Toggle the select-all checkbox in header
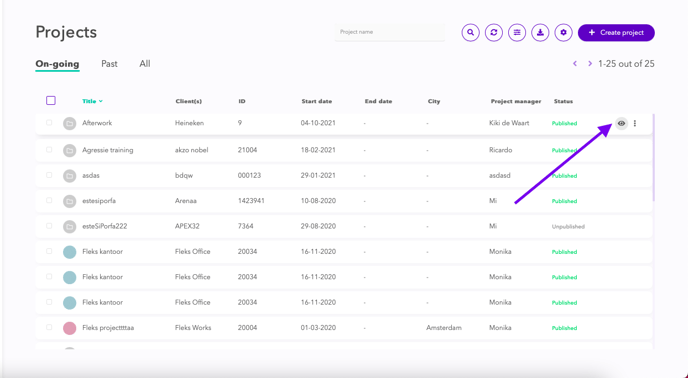Image resolution: width=688 pixels, height=378 pixels. (x=51, y=101)
